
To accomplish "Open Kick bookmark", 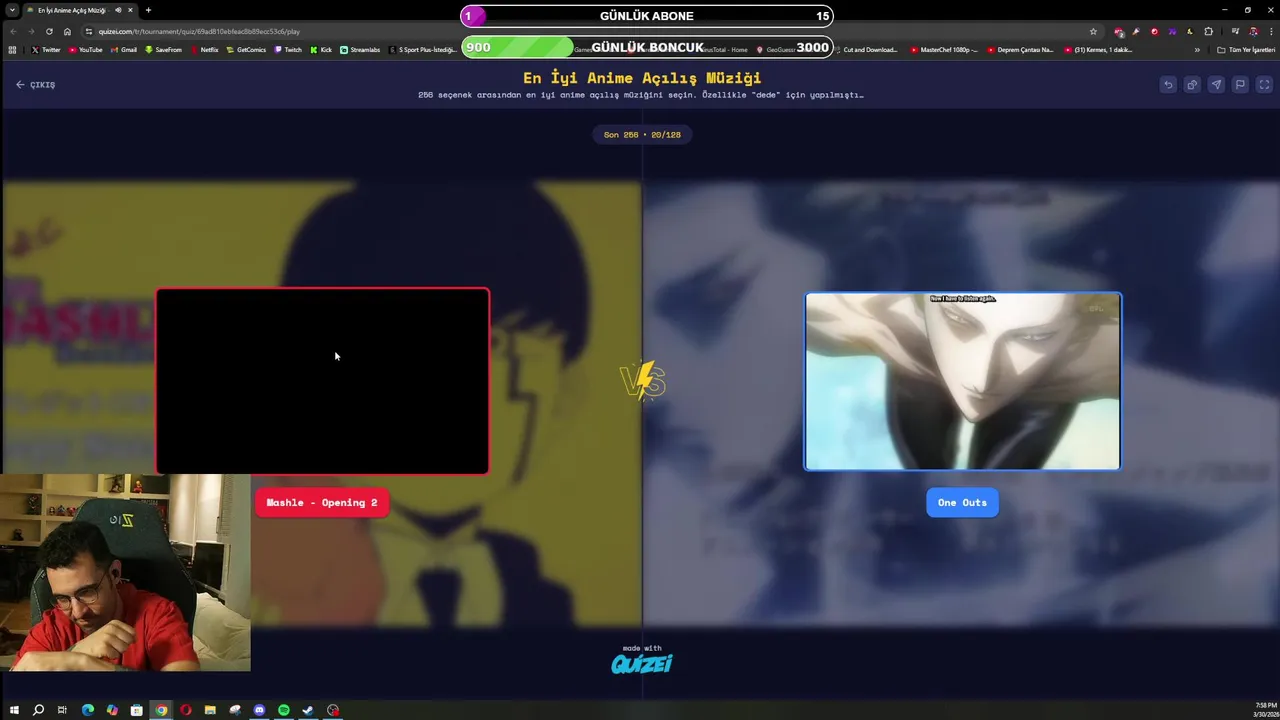I will tap(321, 49).
